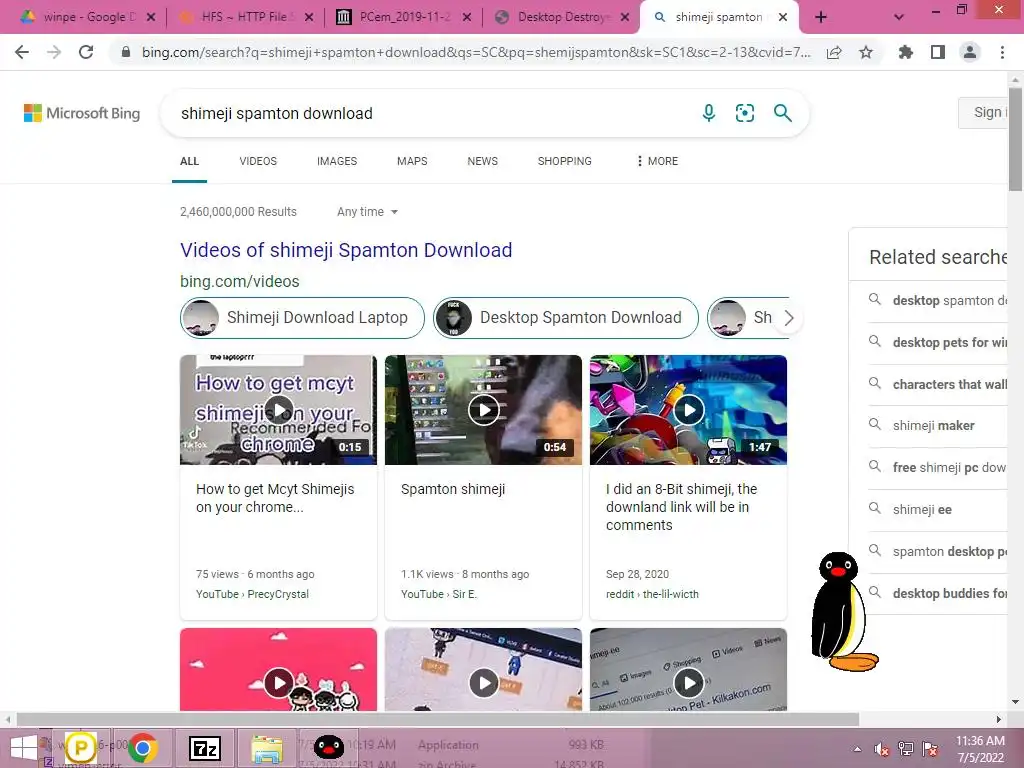The image size is (1024, 768).
Task: Open I did an 8-Bit shimeji title
Action: pyautogui.click(x=682, y=507)
